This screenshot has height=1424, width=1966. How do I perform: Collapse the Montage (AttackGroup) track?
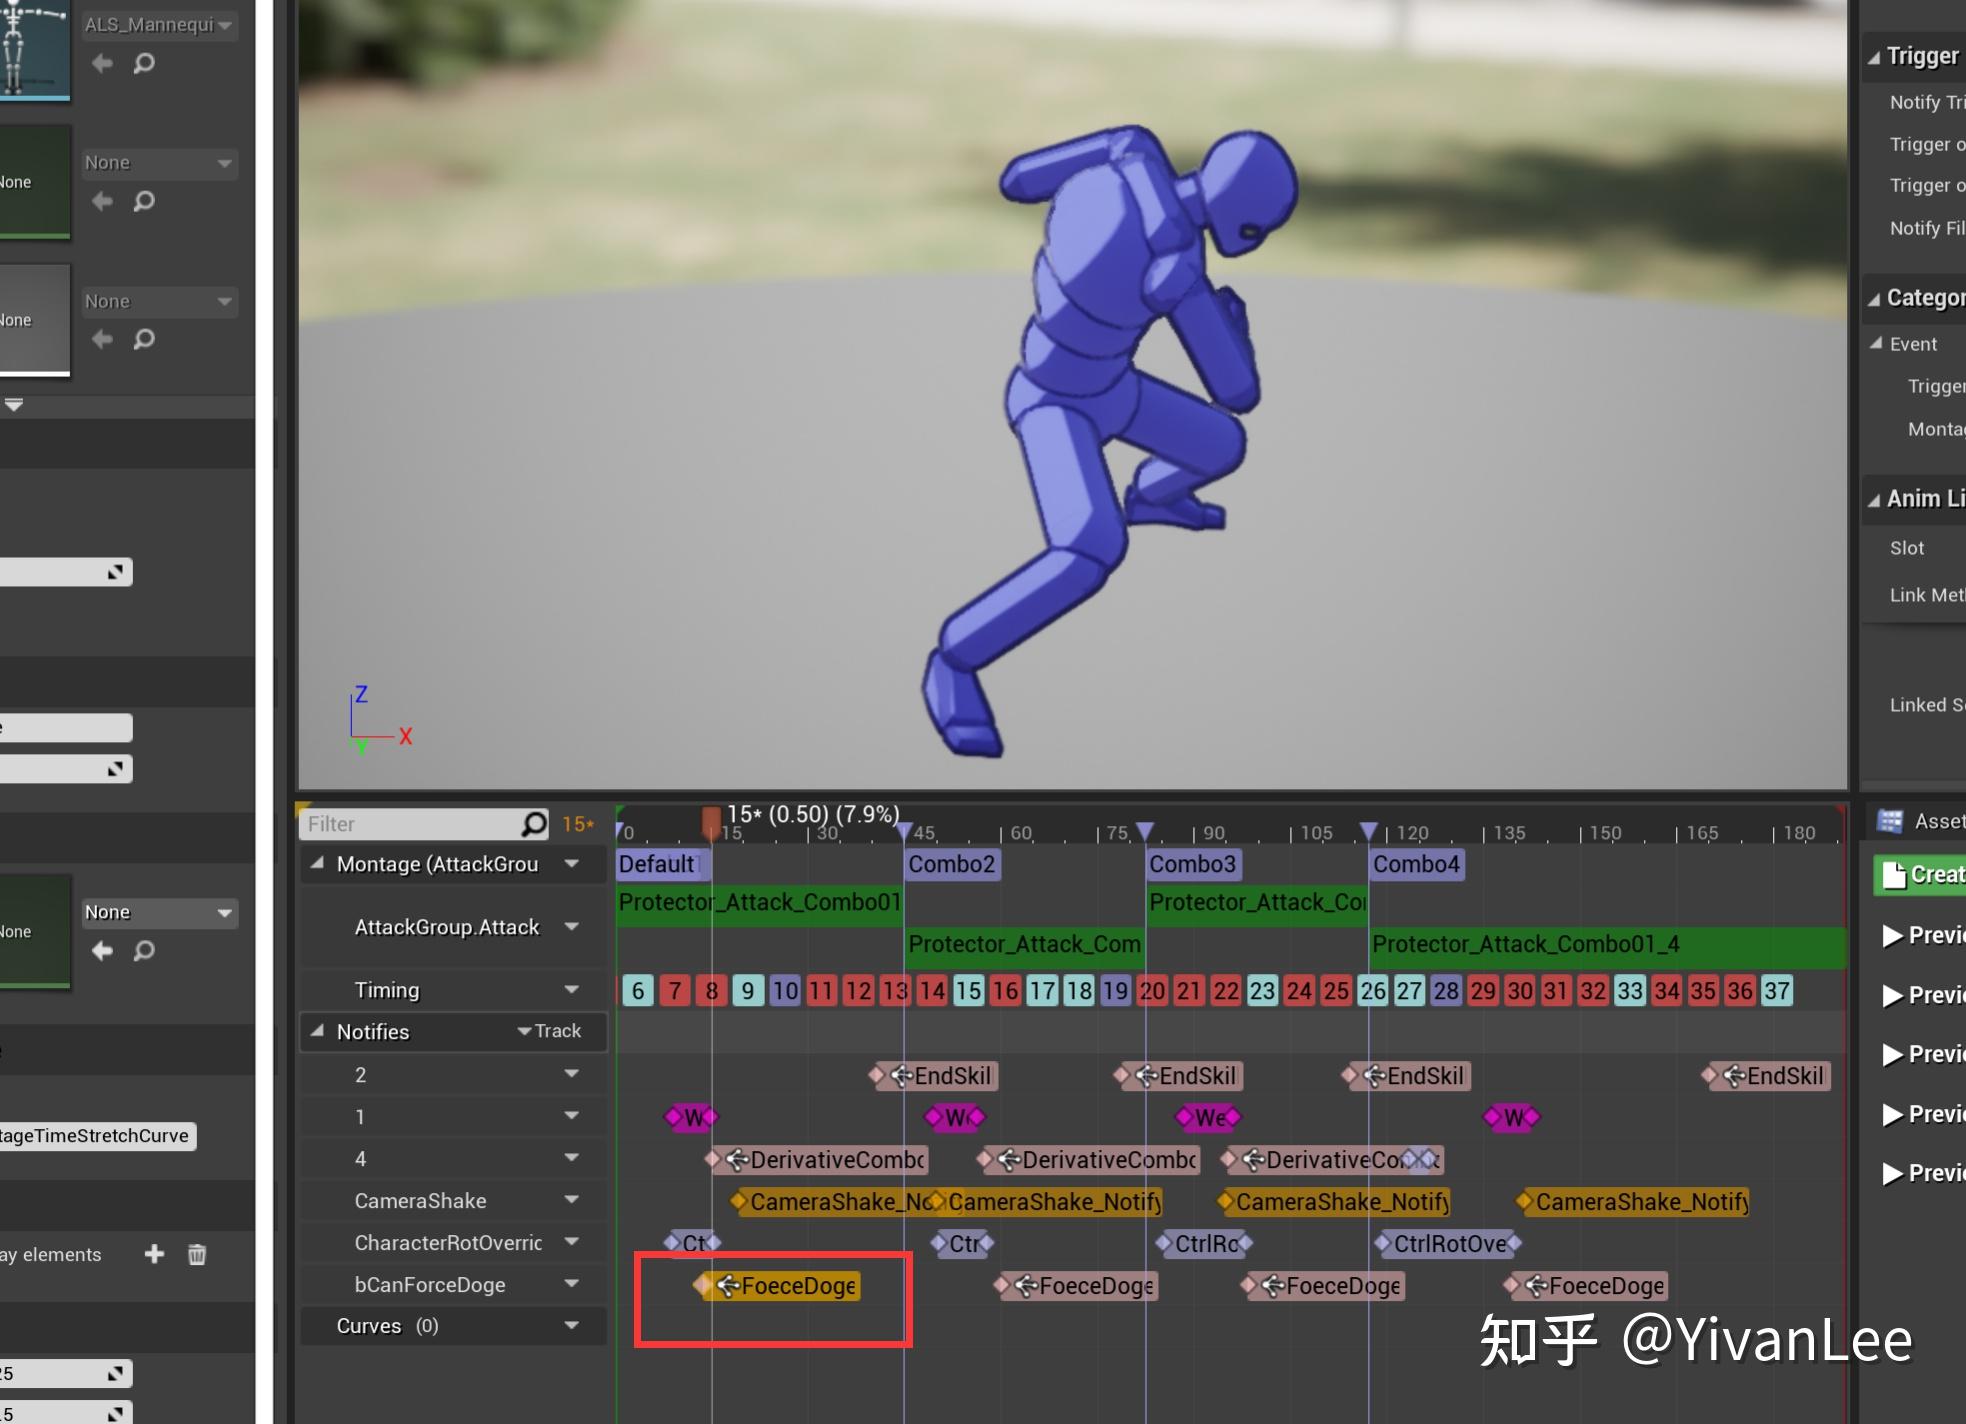pos(317,863)
